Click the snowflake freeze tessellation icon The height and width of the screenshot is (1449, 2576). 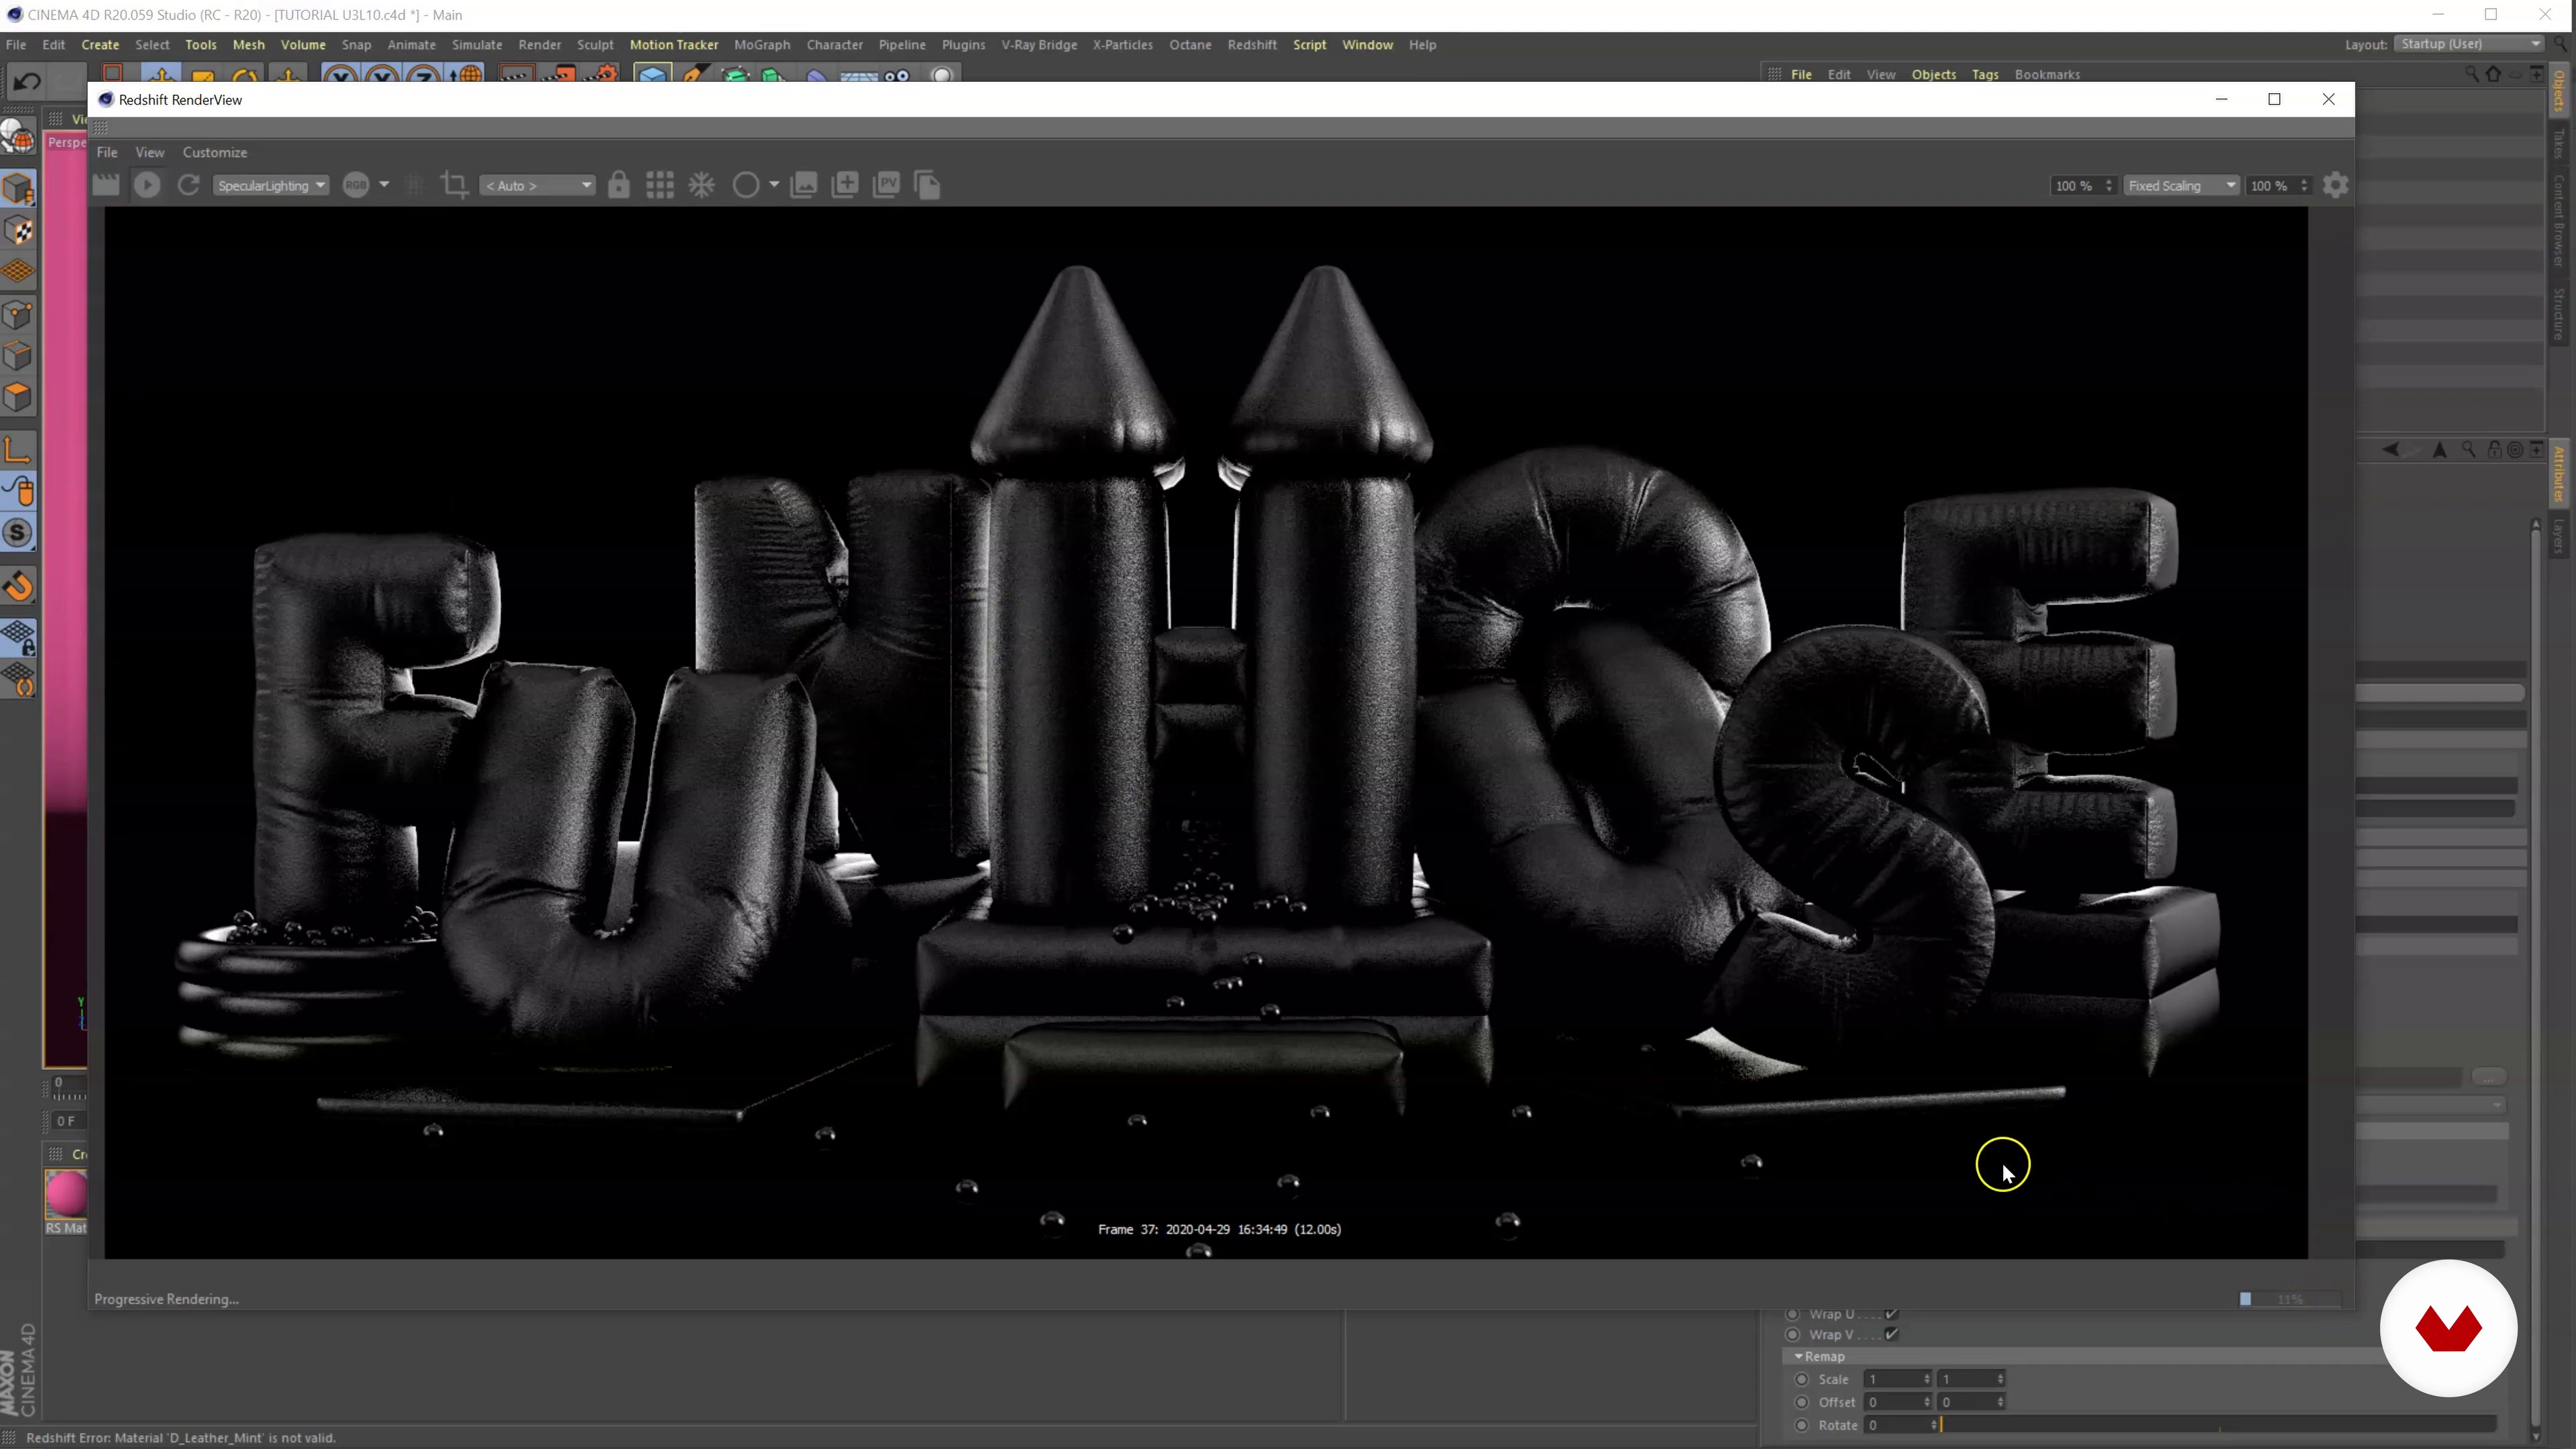pyautogui.click(x=702, y=185)
